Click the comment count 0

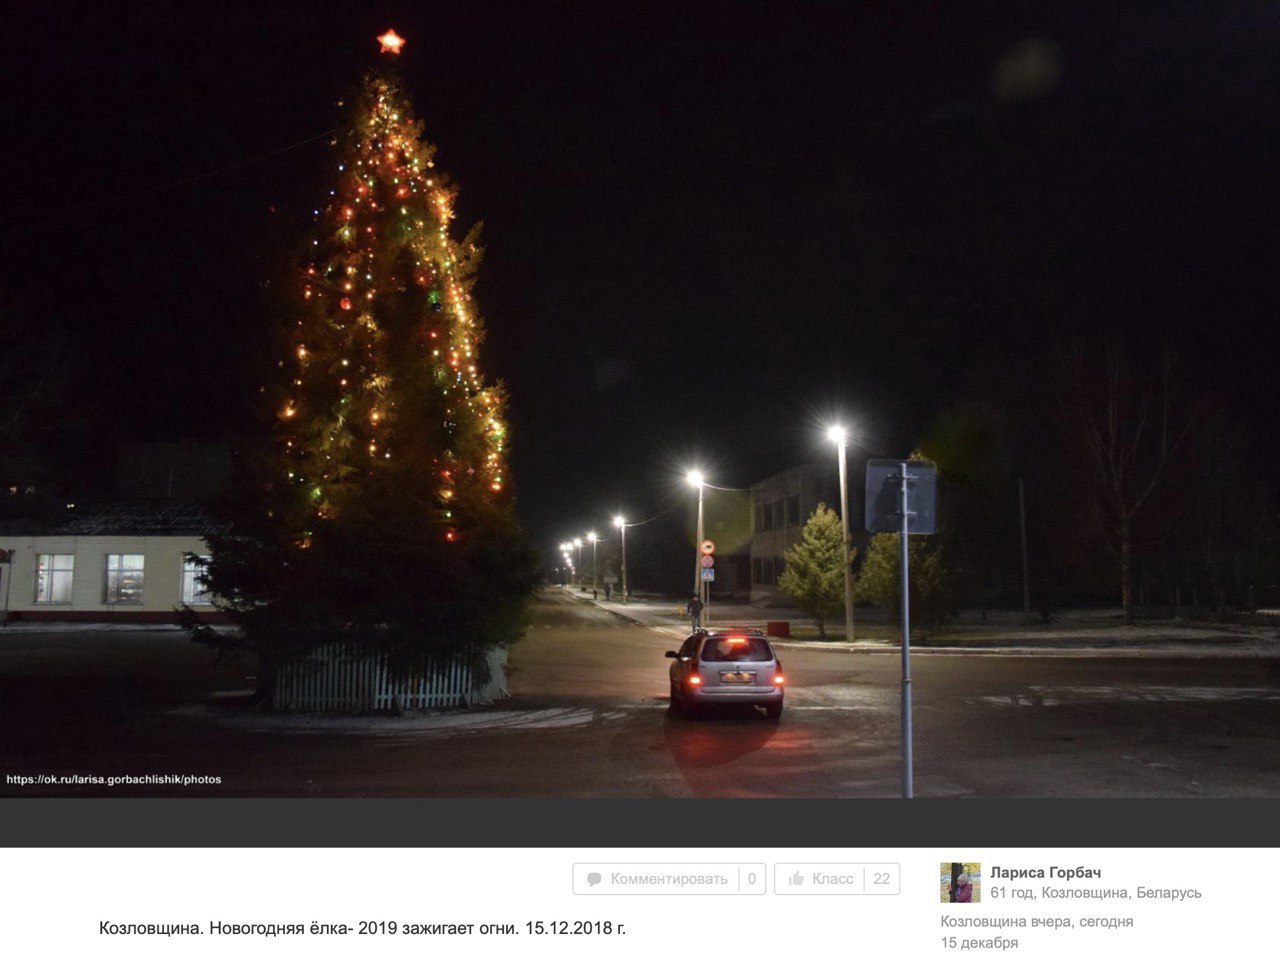[x=752, y=879]
